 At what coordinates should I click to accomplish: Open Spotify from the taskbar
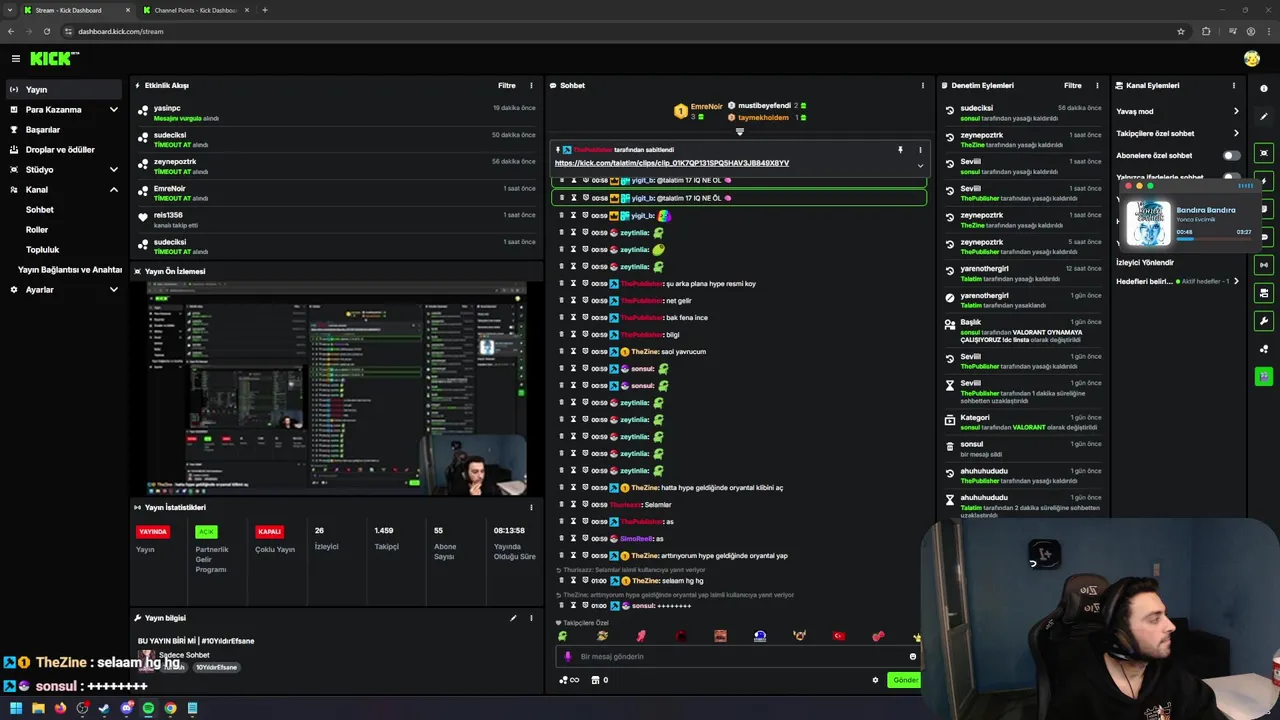coord(148,708)
